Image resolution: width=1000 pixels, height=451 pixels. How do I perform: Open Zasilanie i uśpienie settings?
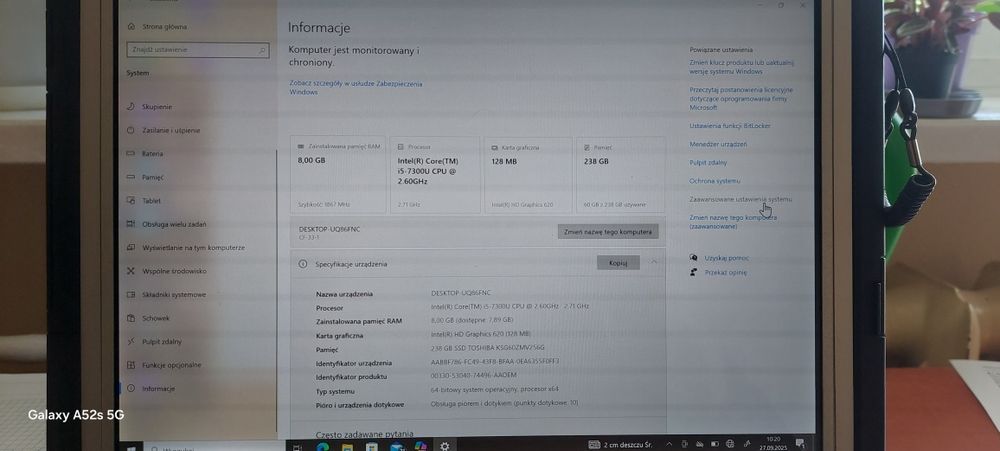tap(171, 130)
